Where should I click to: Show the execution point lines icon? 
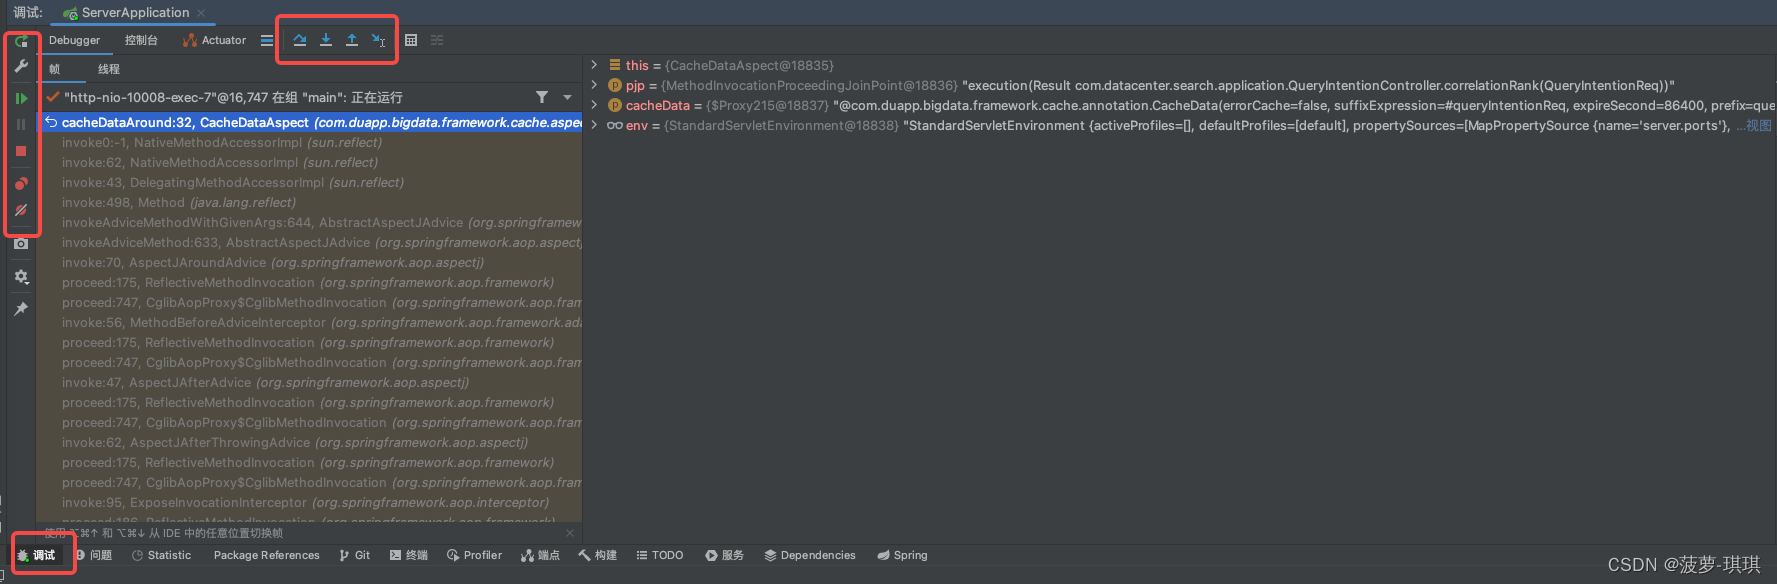[x=266, y=40]
